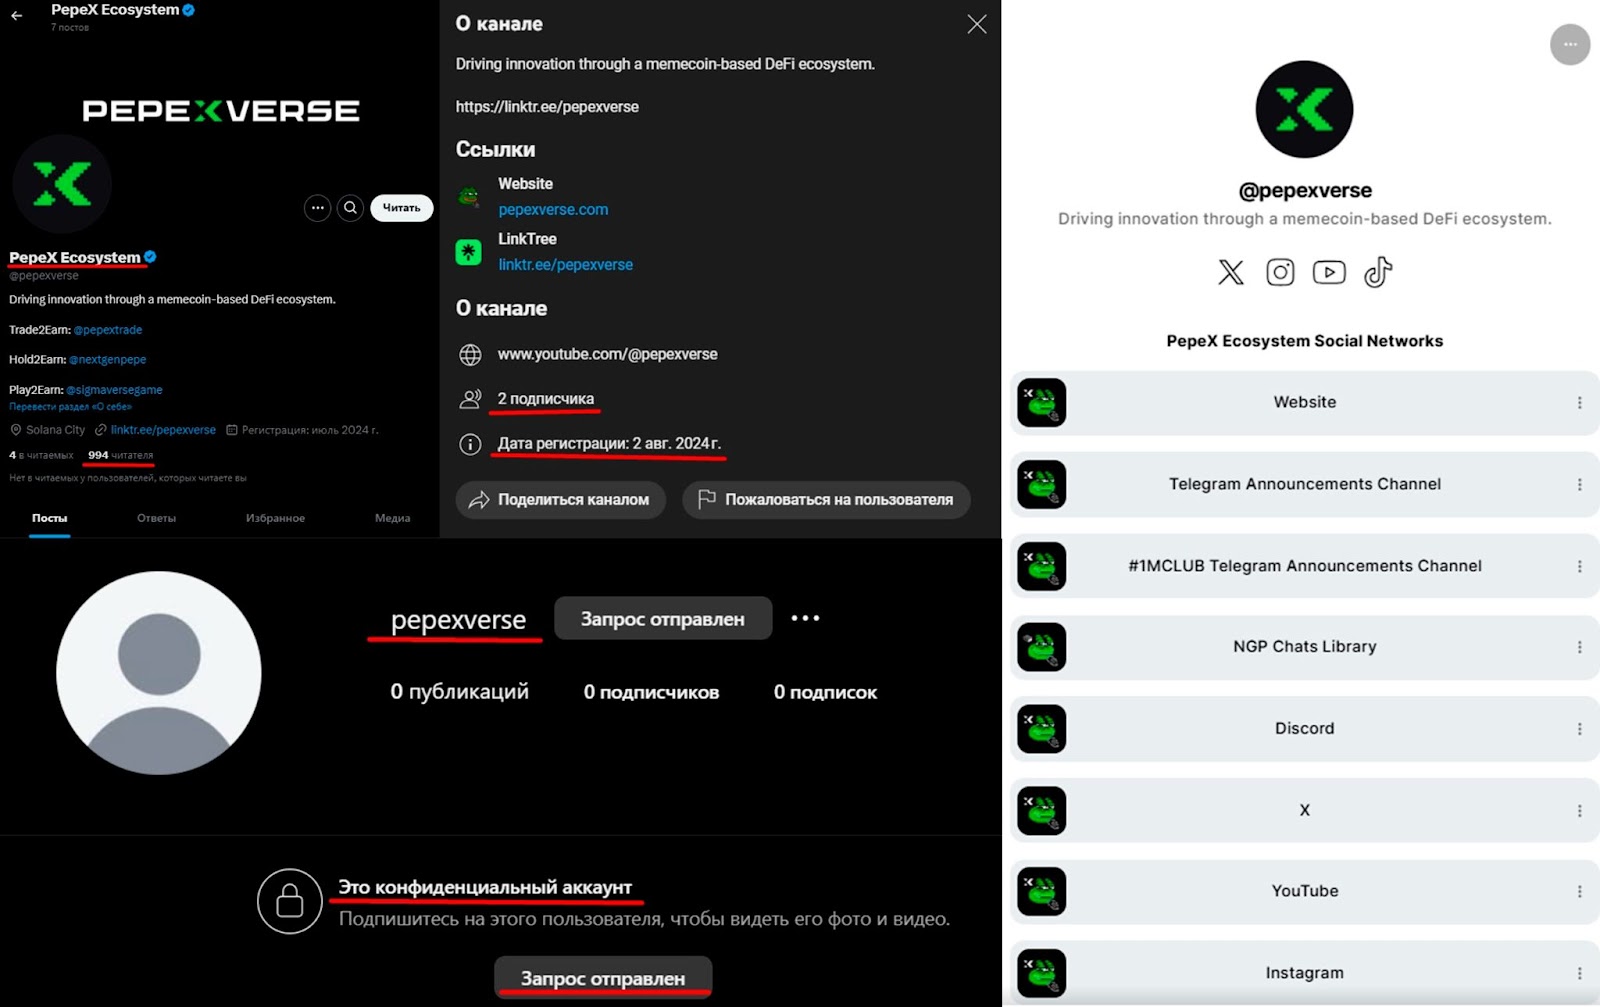Open share menu dots on Discord row
This screenshot has width=1600, height=1007.
[1579, 730]
